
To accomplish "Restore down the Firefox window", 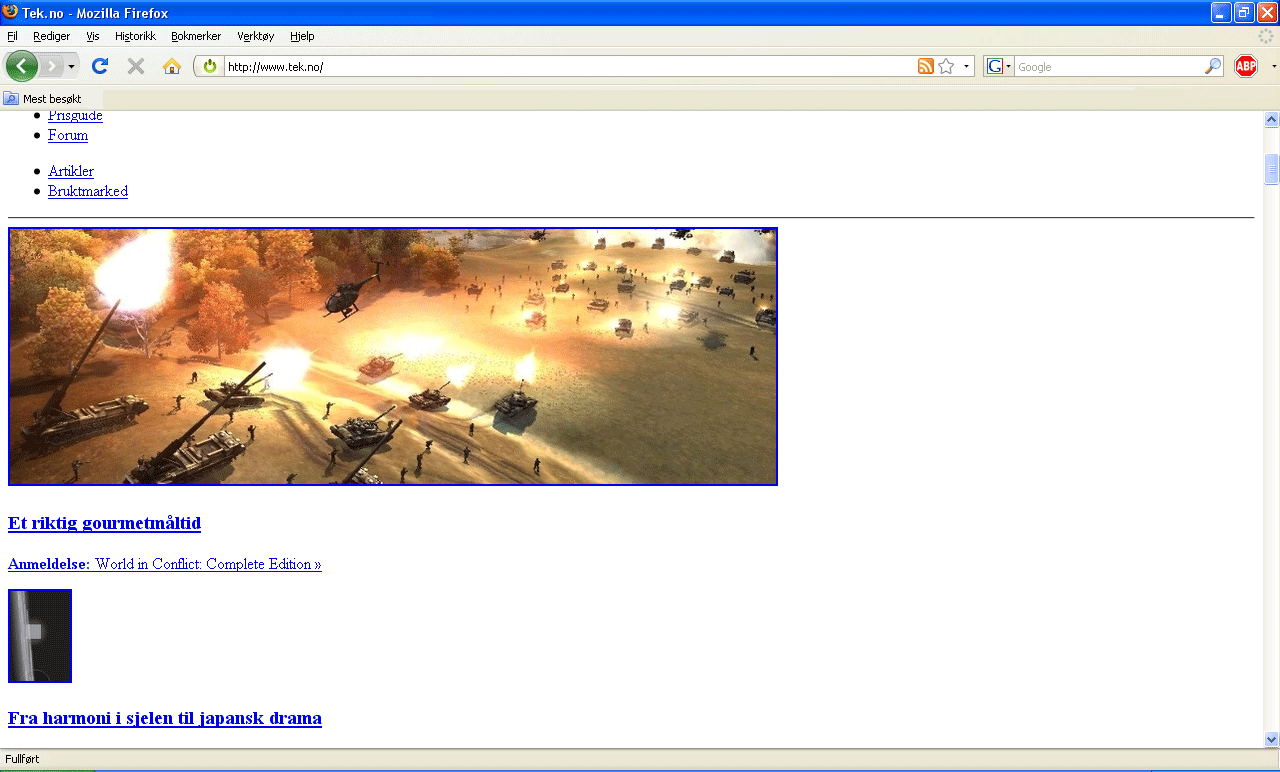I will click(x=1244, y=13).
